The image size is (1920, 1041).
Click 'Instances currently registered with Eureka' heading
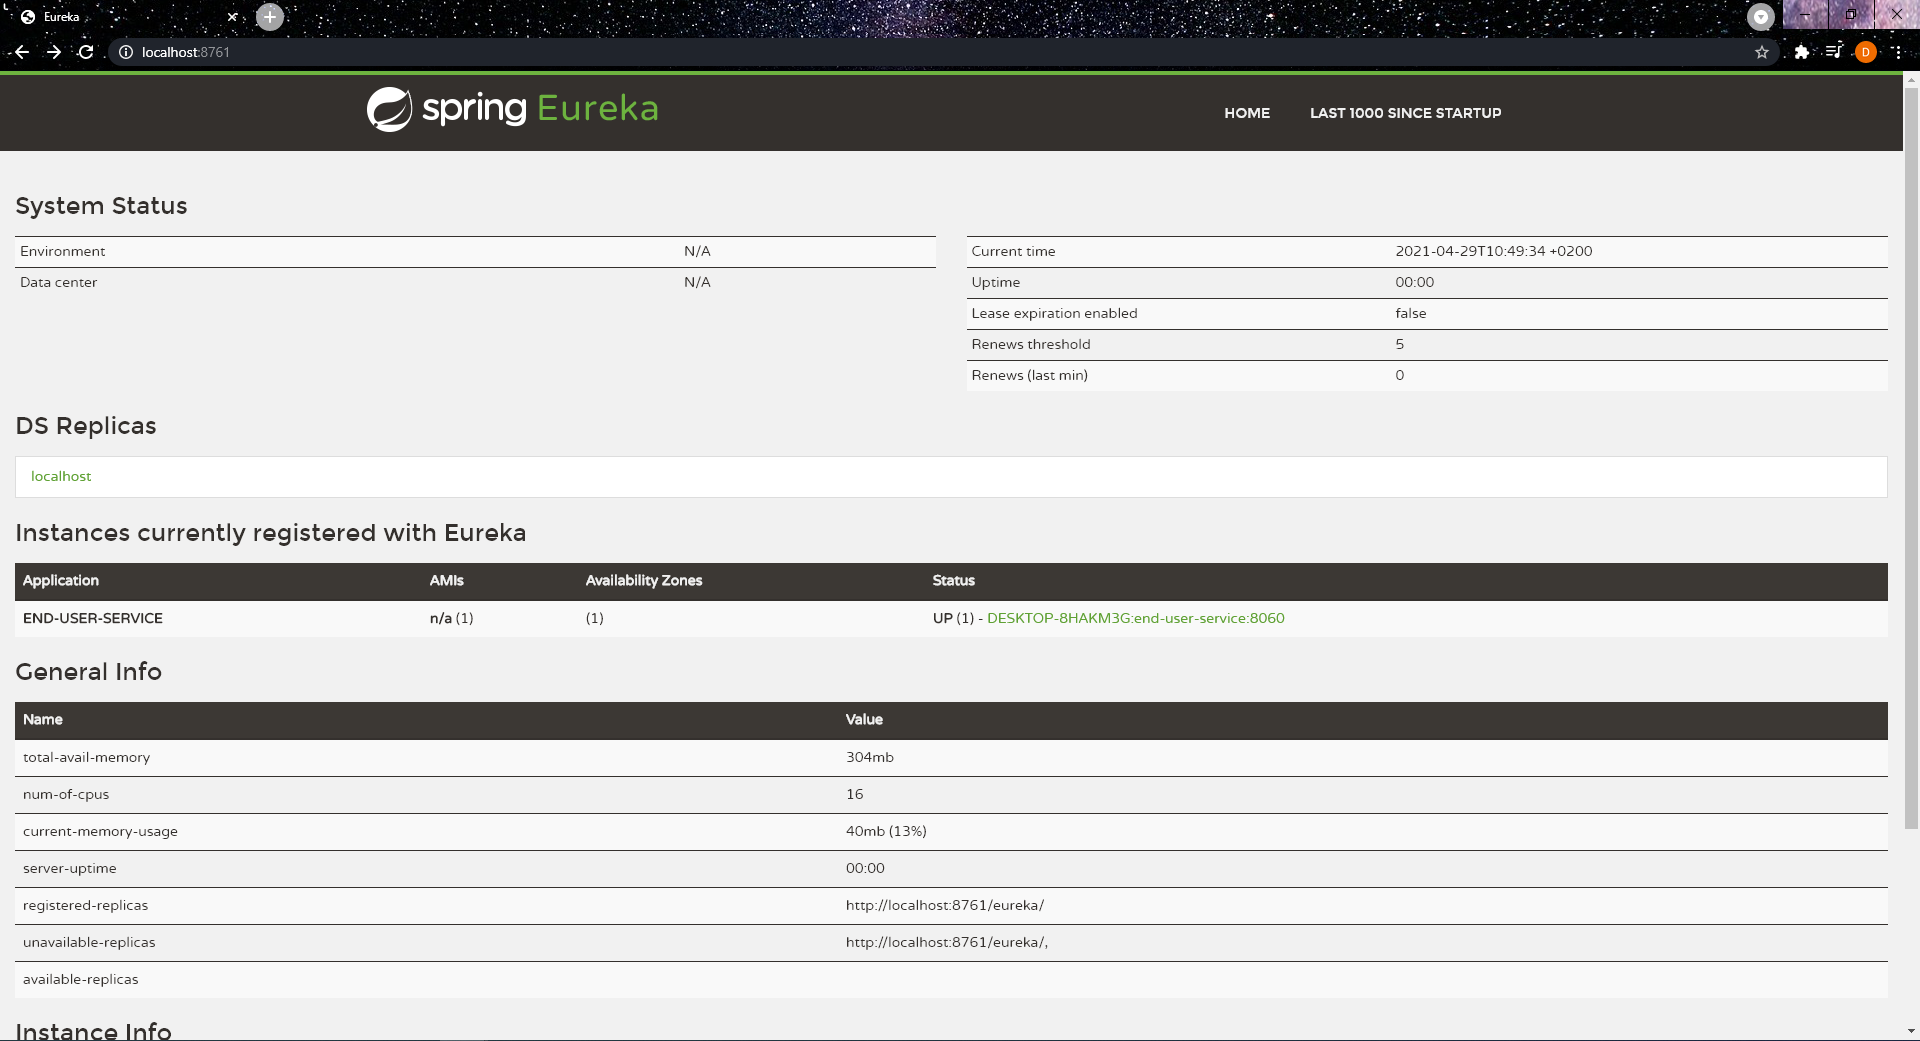(270, 533)
